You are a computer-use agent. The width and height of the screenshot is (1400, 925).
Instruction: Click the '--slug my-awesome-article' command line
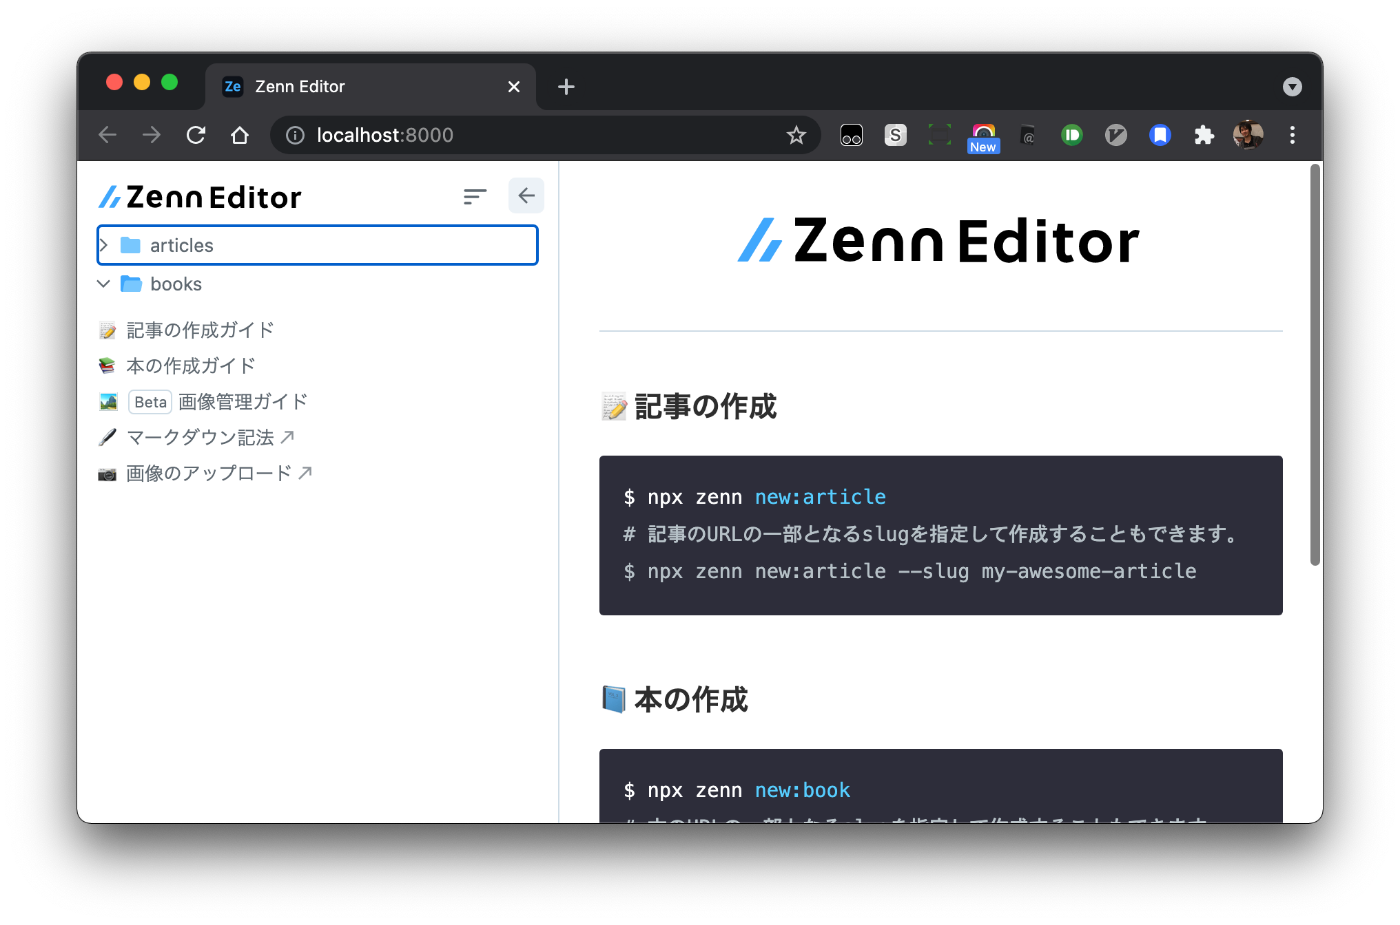[x=910, y=571]
